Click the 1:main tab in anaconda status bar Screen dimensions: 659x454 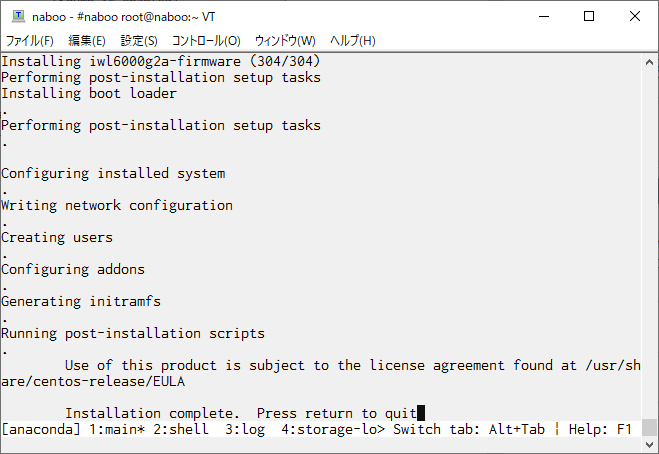(117, 429)
